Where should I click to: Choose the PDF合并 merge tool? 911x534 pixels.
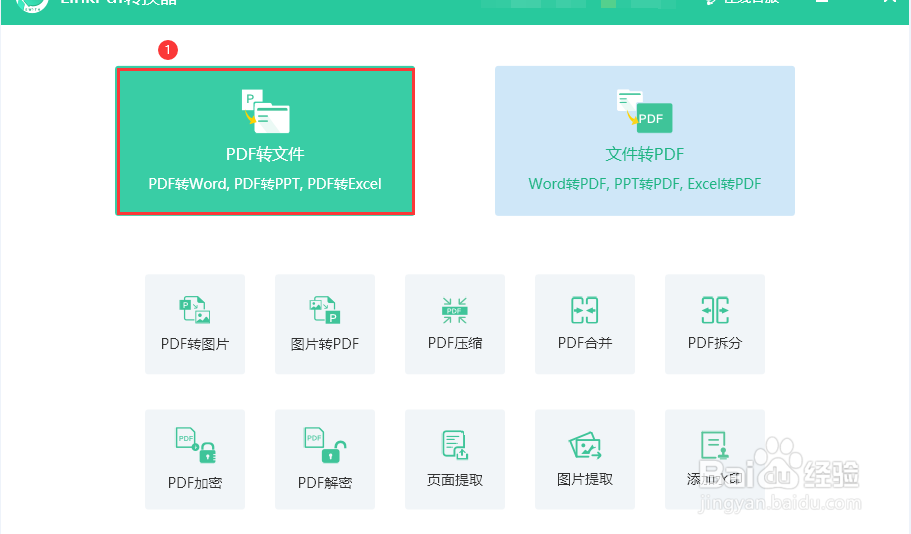click(x=585, y=324)
